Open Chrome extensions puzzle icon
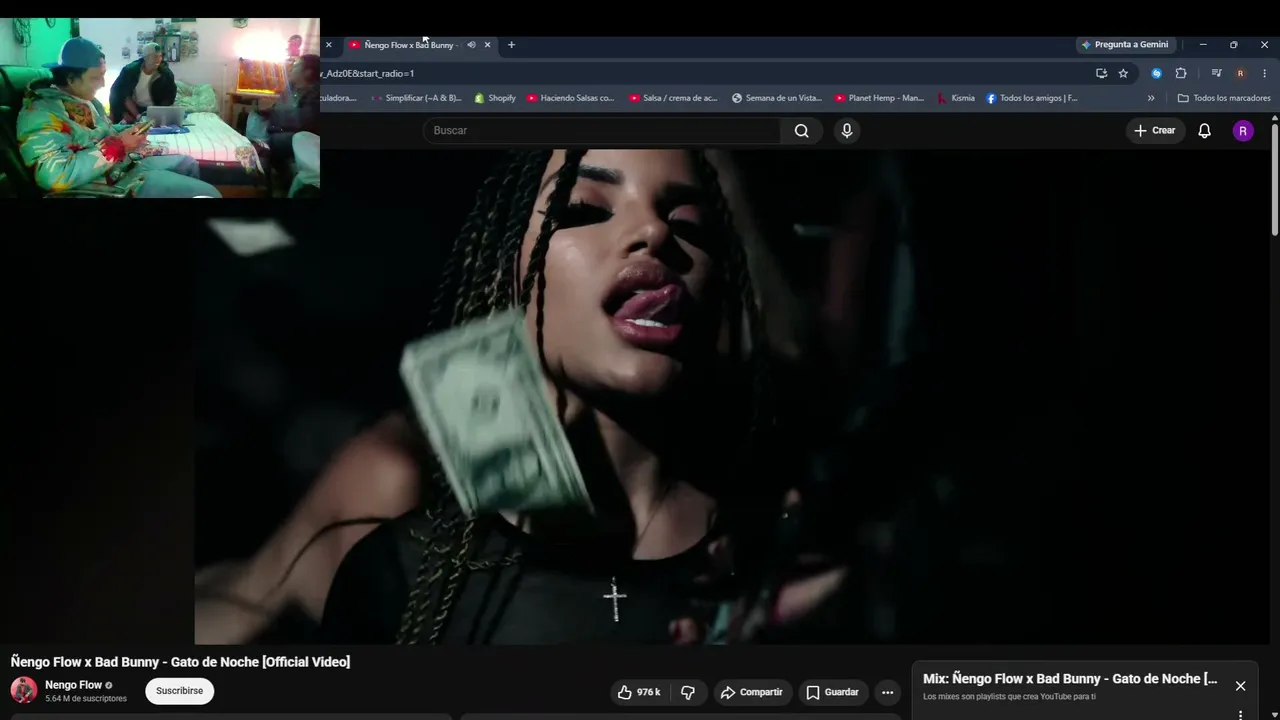The height and width of the screenshot is (720, 1280). point(1180,73)
